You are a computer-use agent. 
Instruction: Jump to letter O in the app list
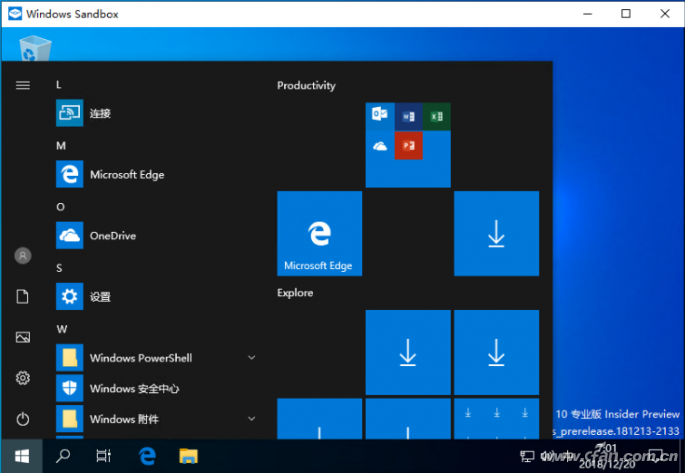[x=60, y=207]
